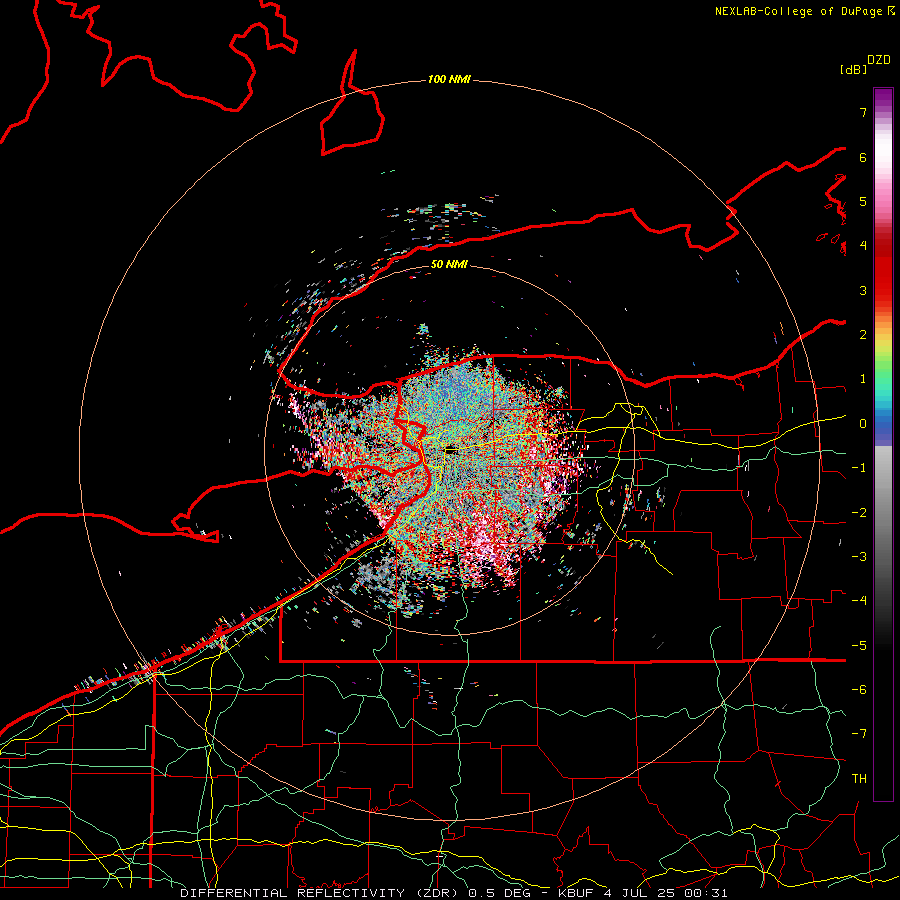This screenshot has width=900, height=900.
Task: Click the 5 value on the color scale
Action: (x=863, y=201)
